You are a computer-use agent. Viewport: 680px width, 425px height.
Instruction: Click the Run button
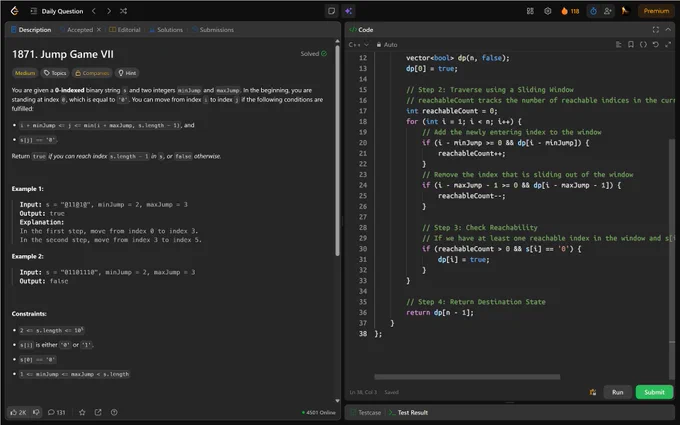618,392
